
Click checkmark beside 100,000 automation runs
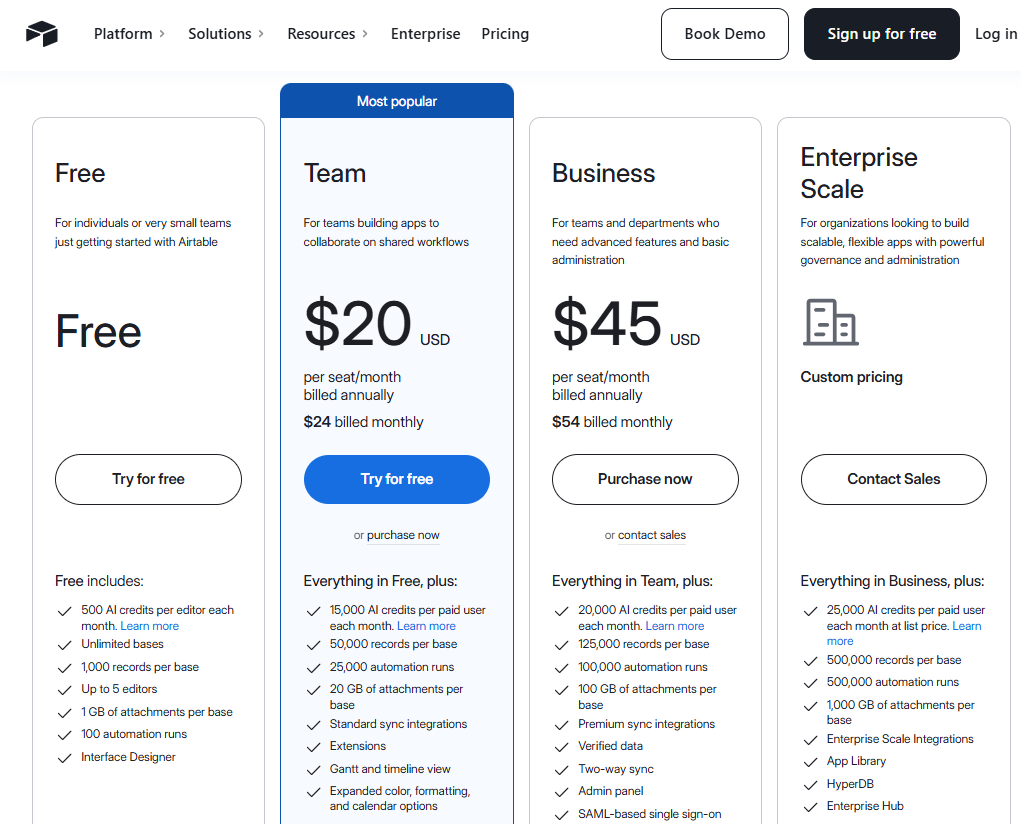pos(561,668)
